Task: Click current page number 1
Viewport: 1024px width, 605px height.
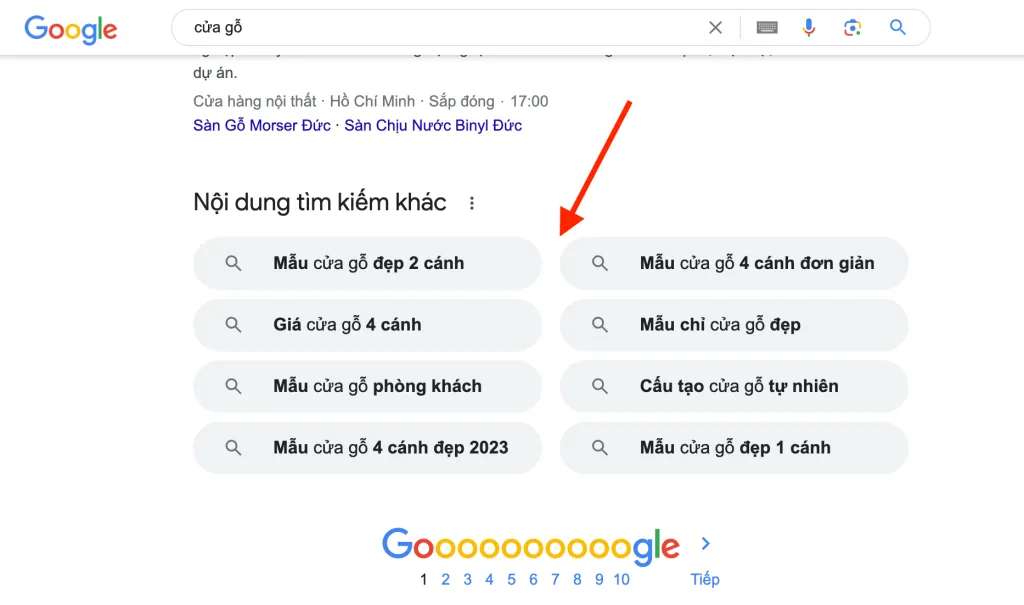Action: pyautogui.click(x=424, y=580)
